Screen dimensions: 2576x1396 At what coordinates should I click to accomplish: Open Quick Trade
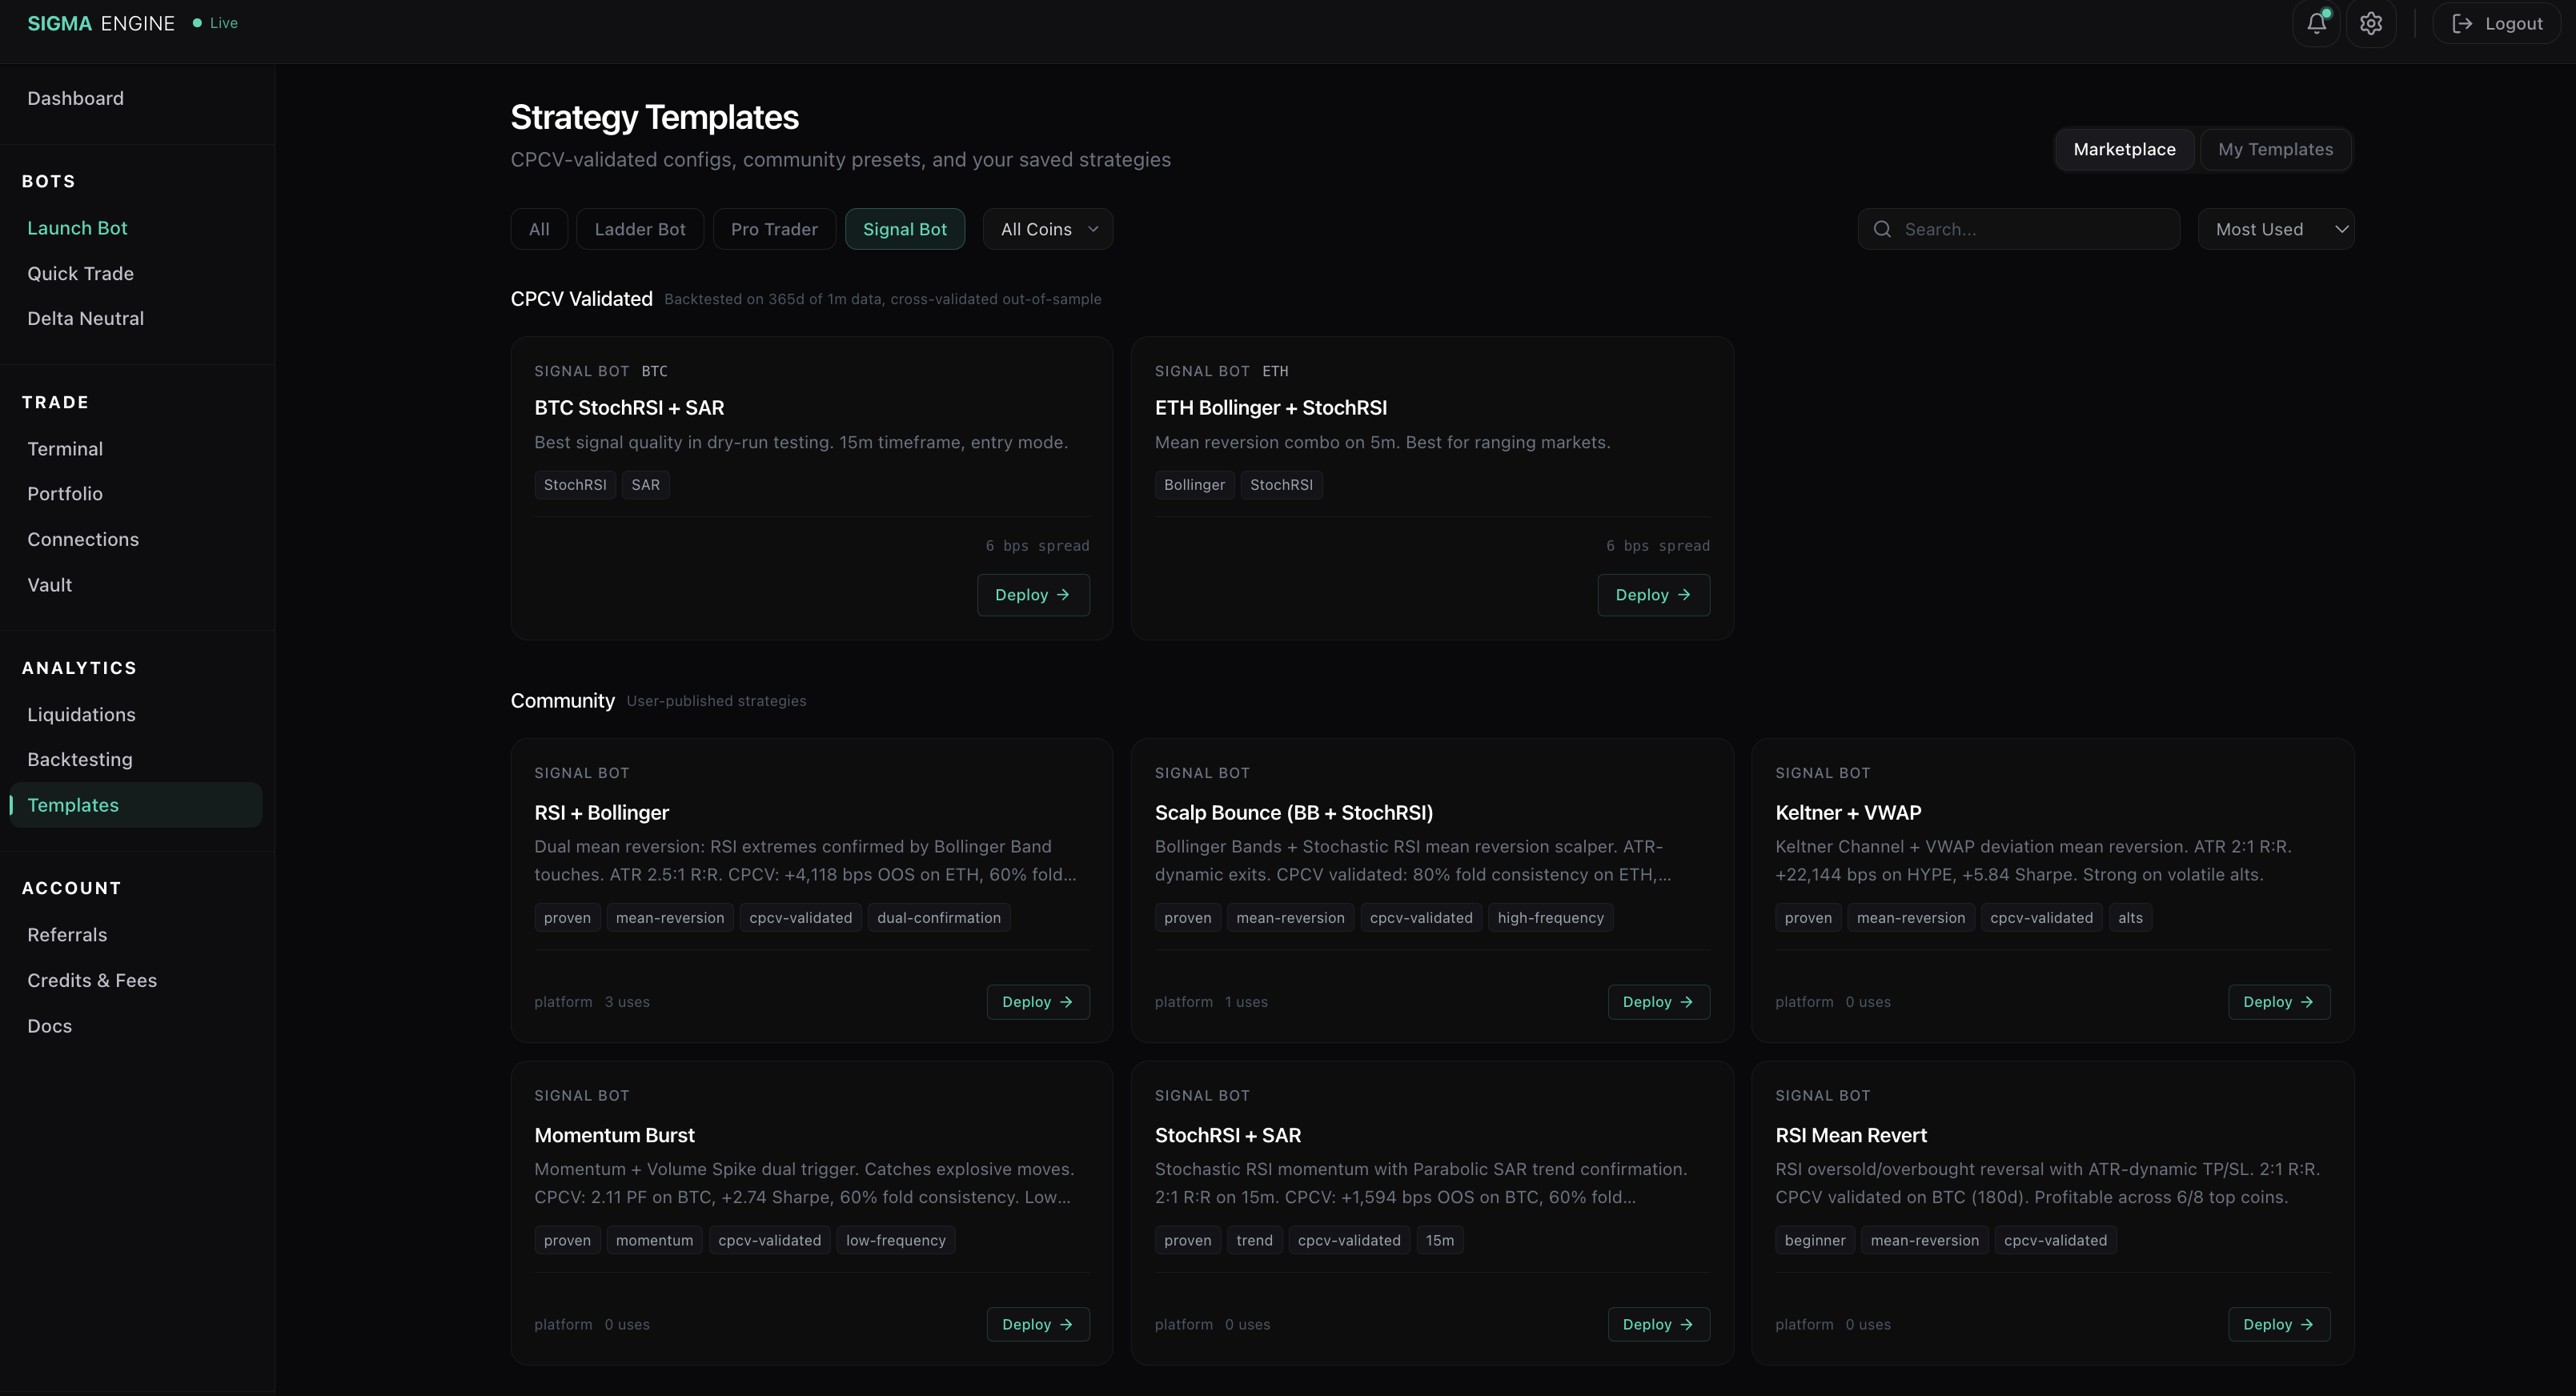click(x=80, y=273)
